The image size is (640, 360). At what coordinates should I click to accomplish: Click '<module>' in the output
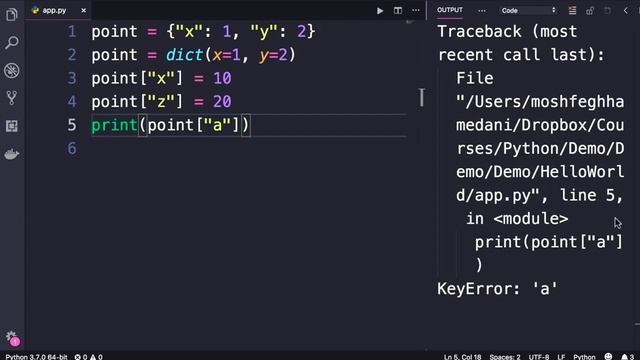[x=531, y=219]
